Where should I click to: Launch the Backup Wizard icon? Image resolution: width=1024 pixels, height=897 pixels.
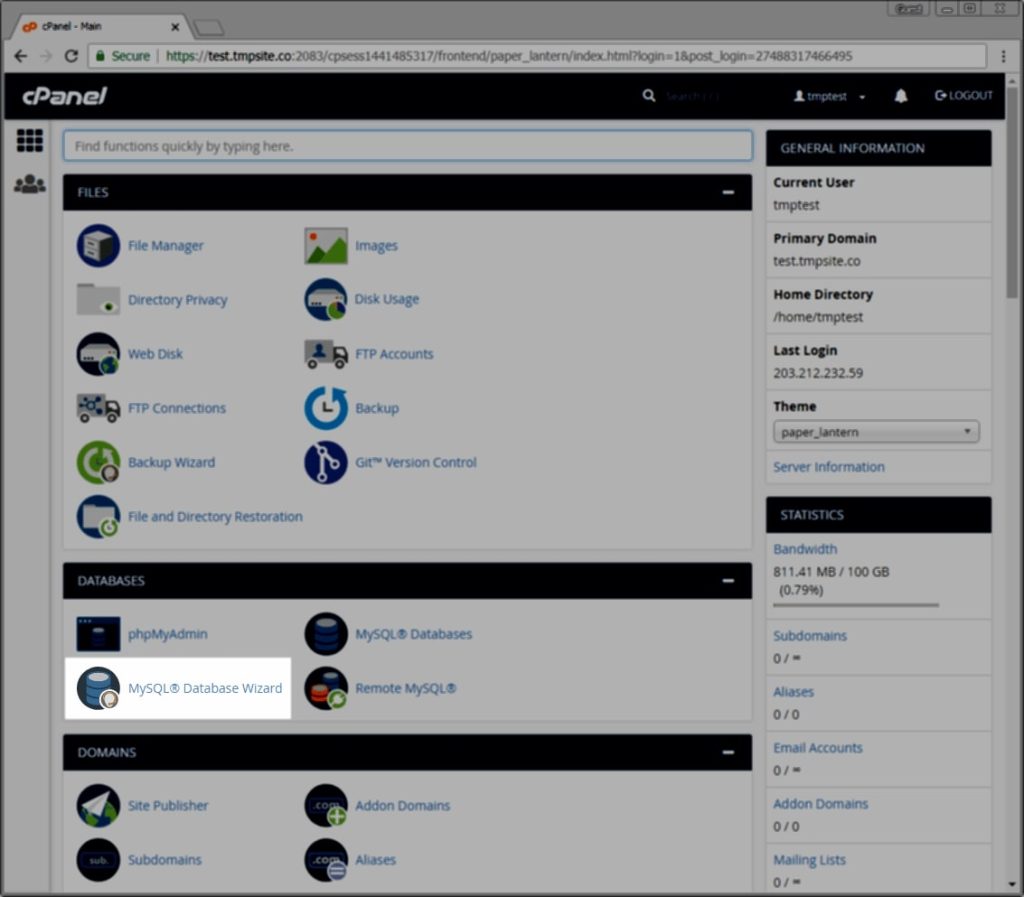tap(98, 462)
